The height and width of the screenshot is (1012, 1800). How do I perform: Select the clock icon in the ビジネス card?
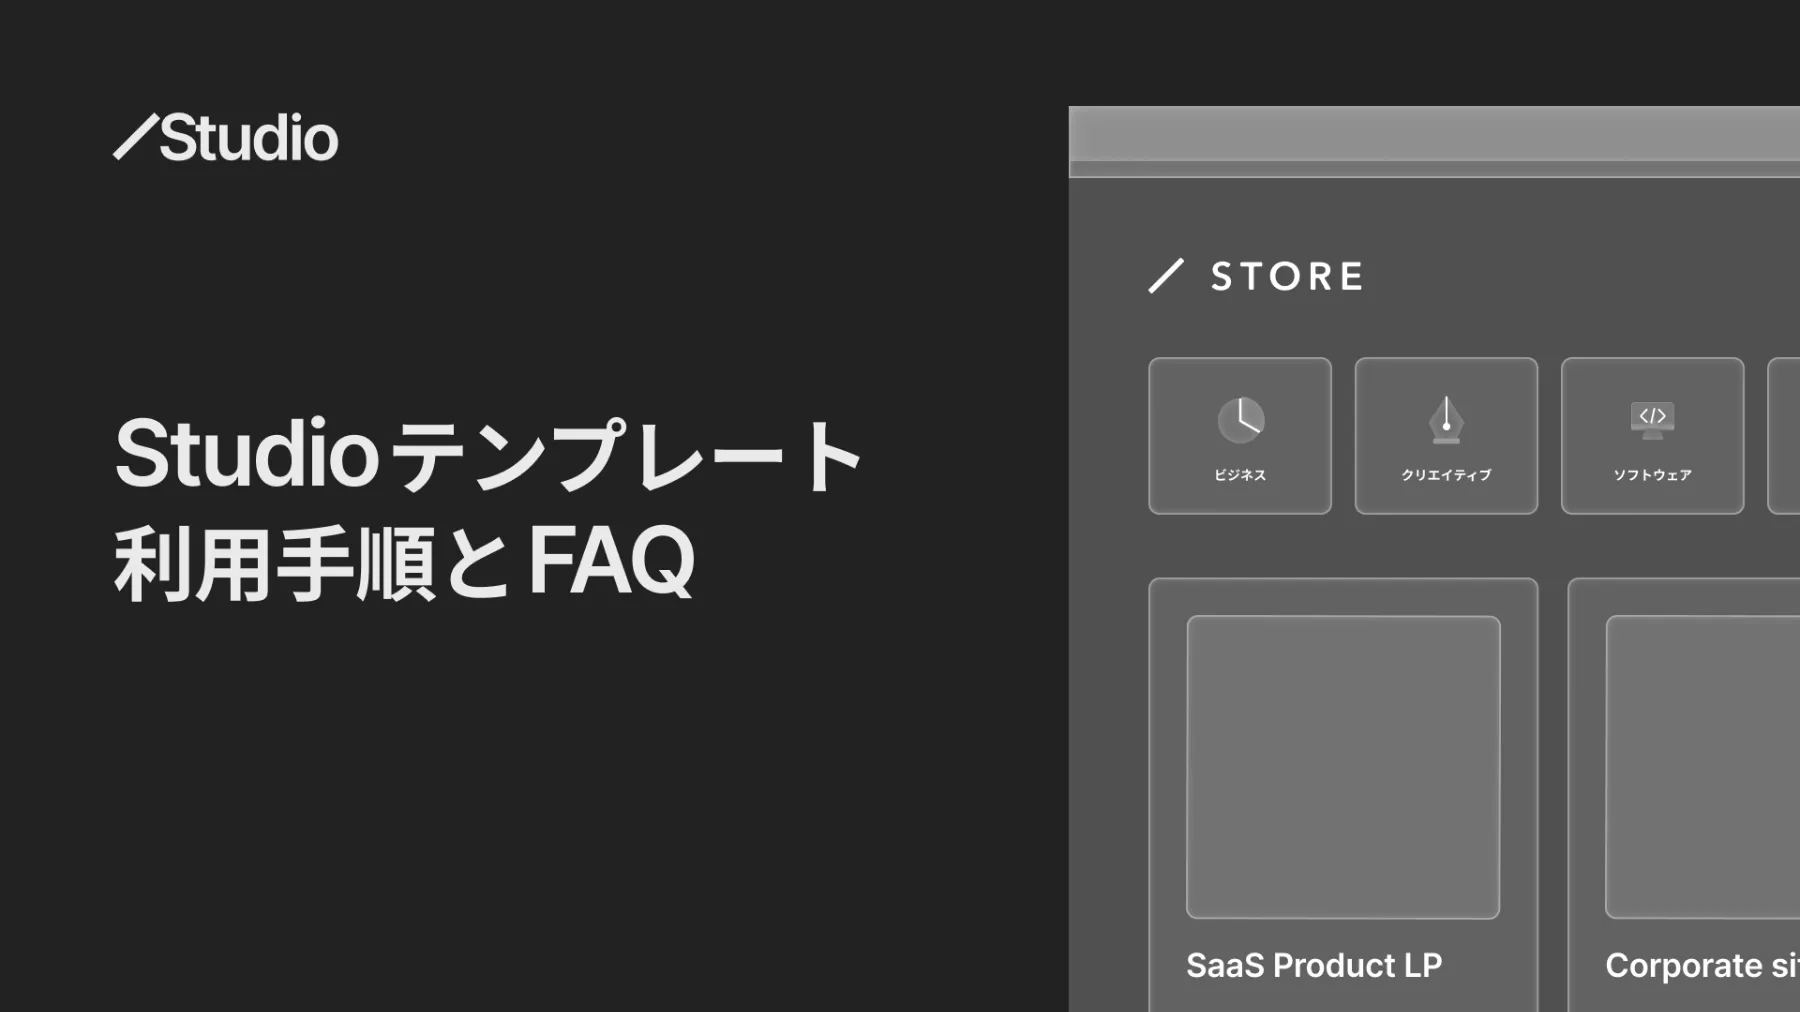[1240, 420]
